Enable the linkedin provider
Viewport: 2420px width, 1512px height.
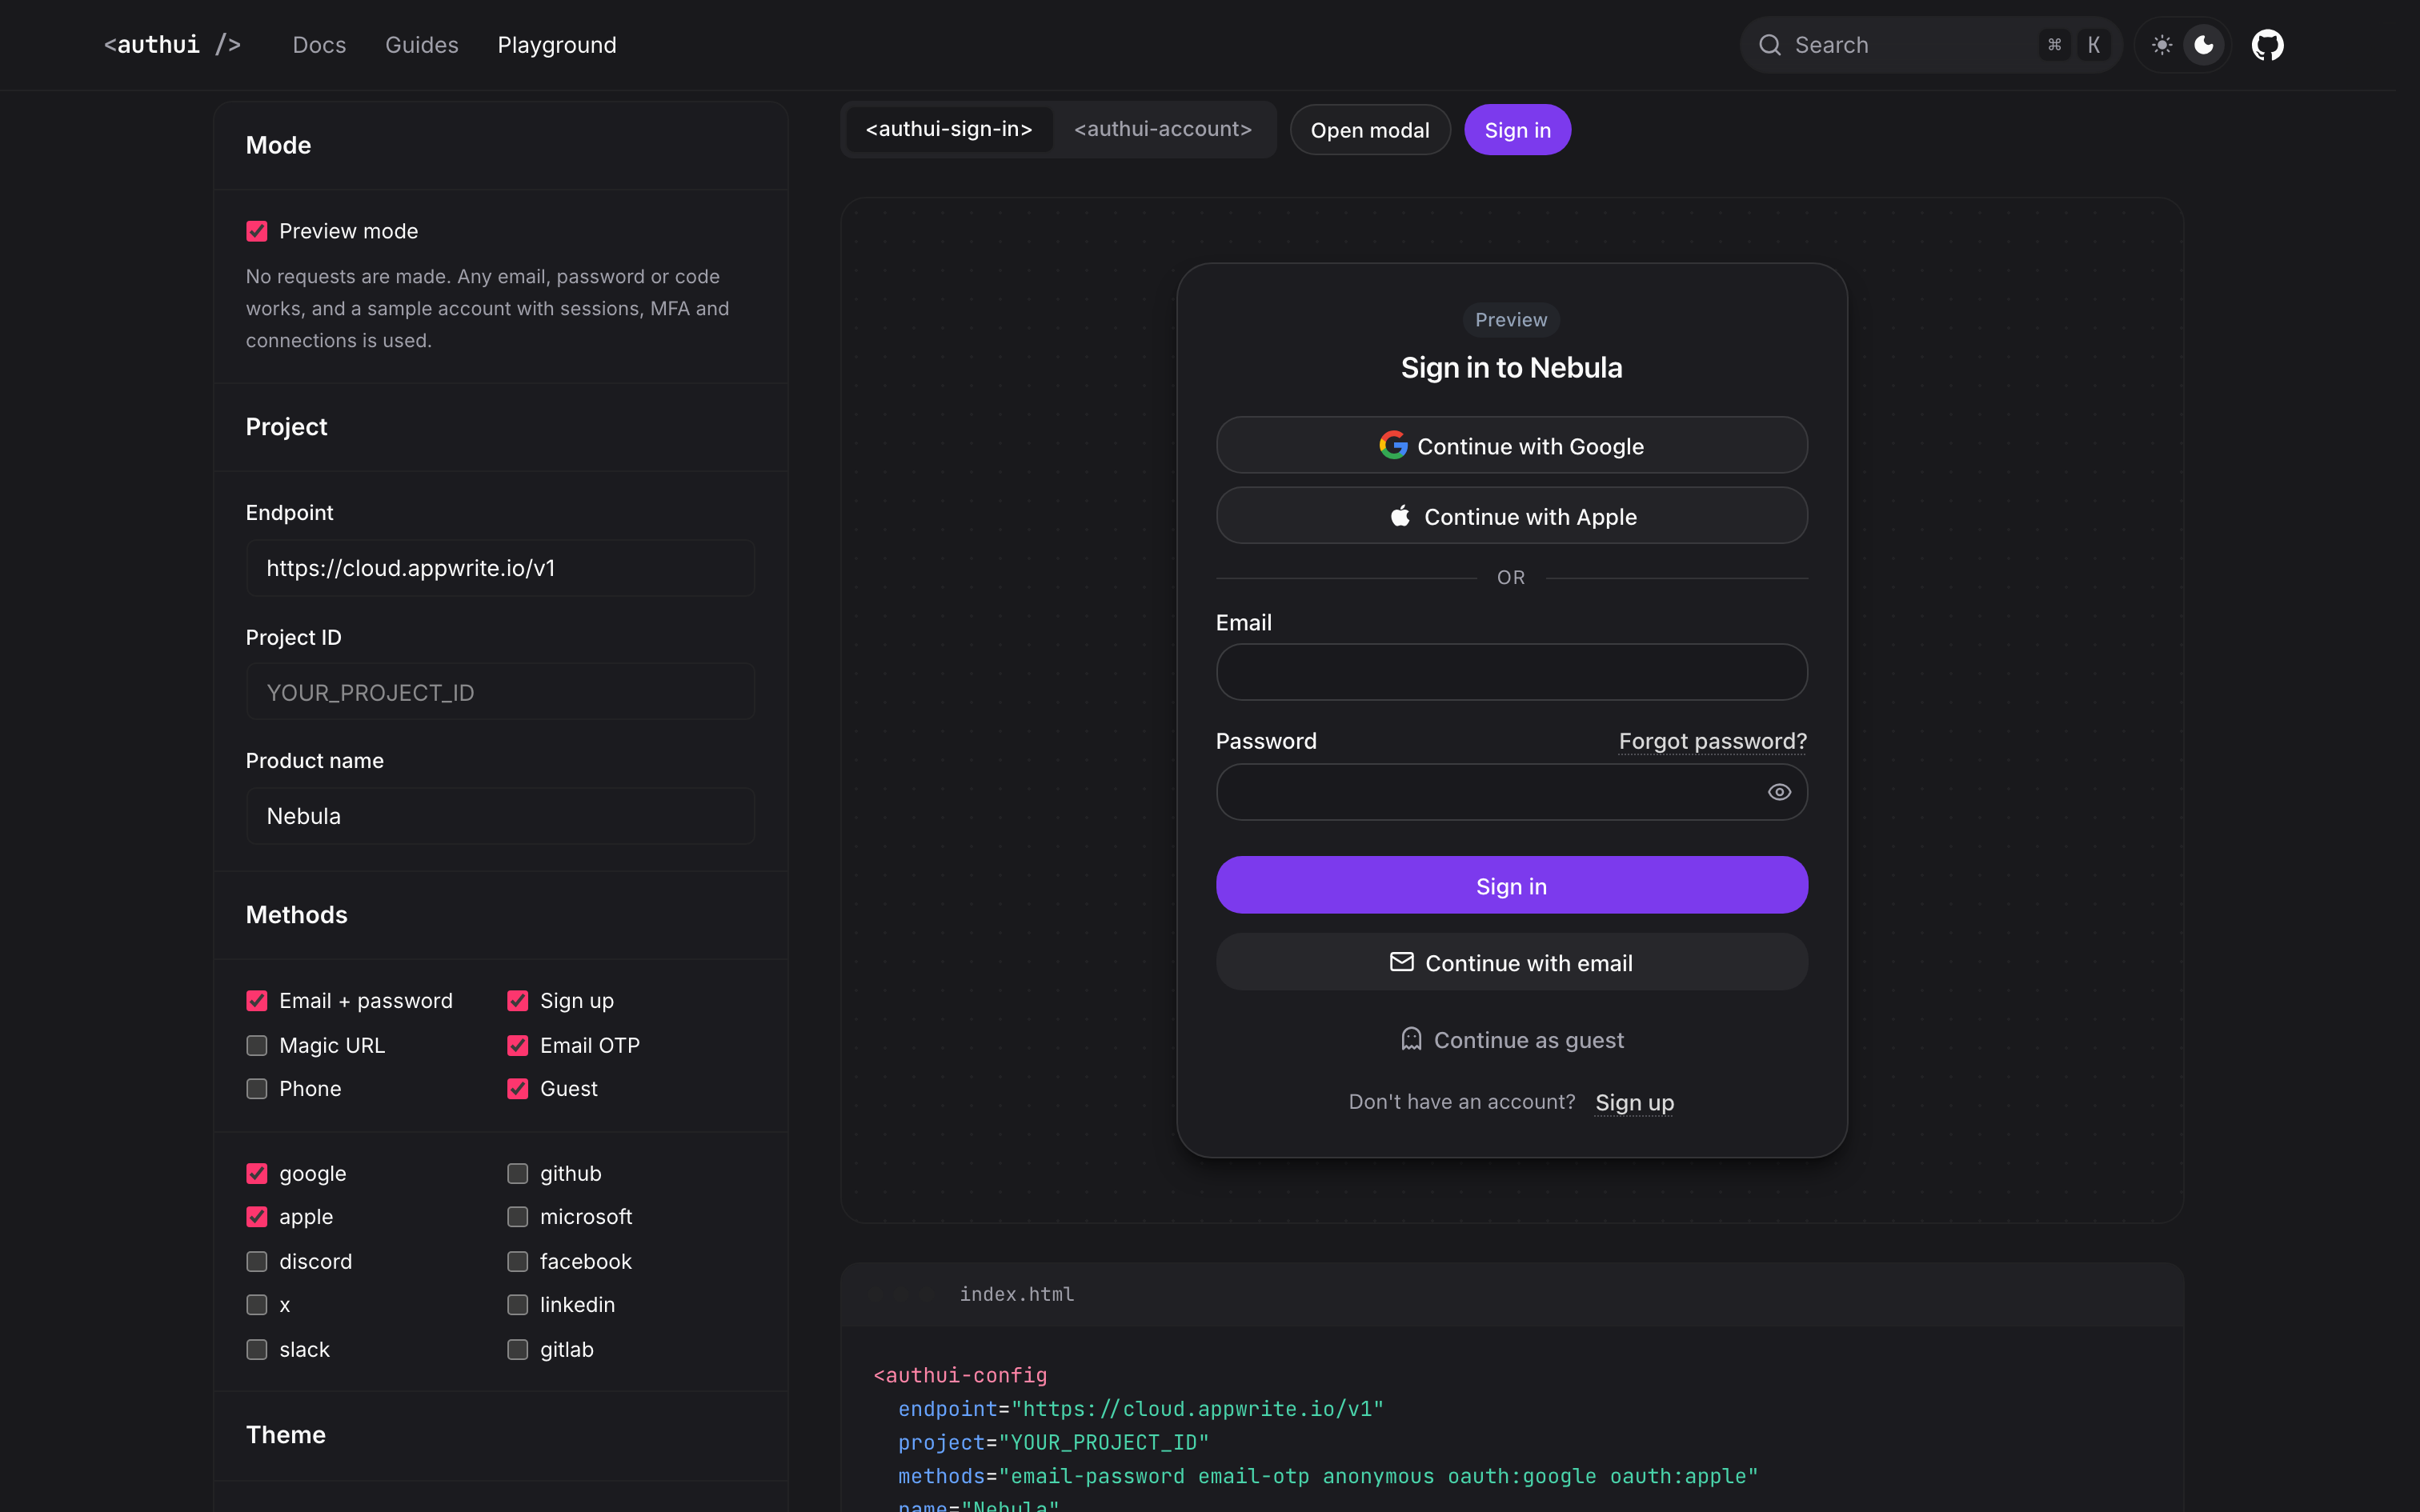pos(517,1305)
